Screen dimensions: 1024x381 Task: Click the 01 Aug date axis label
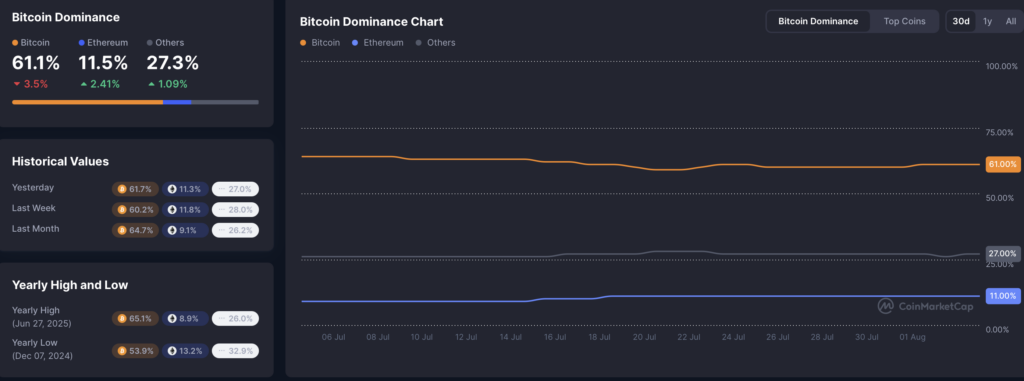pyautogui.click(x=912, y=337)
